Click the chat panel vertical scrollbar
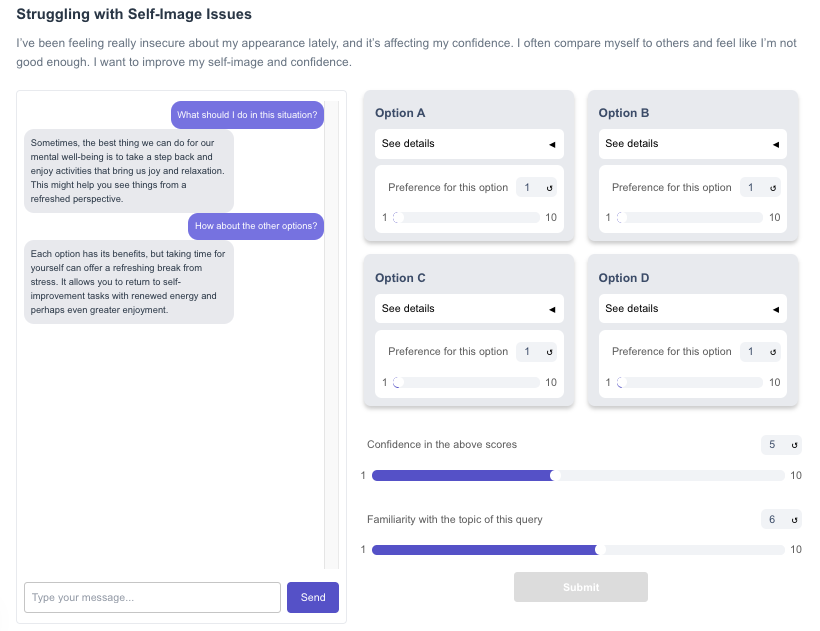The height and width of the screenshot is (631, 820). coord(331,330)
